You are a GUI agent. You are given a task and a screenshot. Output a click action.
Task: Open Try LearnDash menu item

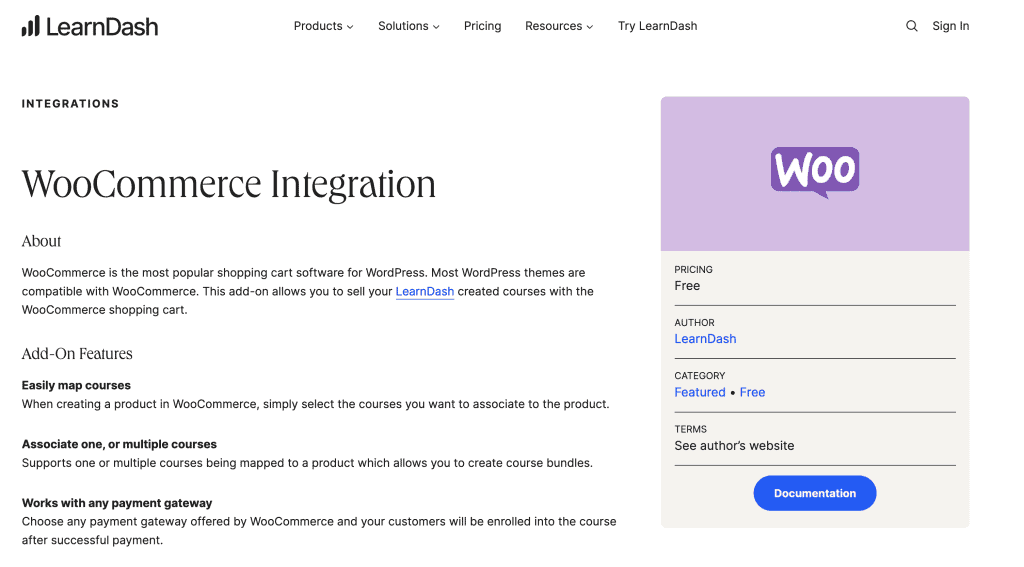(657, 26)
